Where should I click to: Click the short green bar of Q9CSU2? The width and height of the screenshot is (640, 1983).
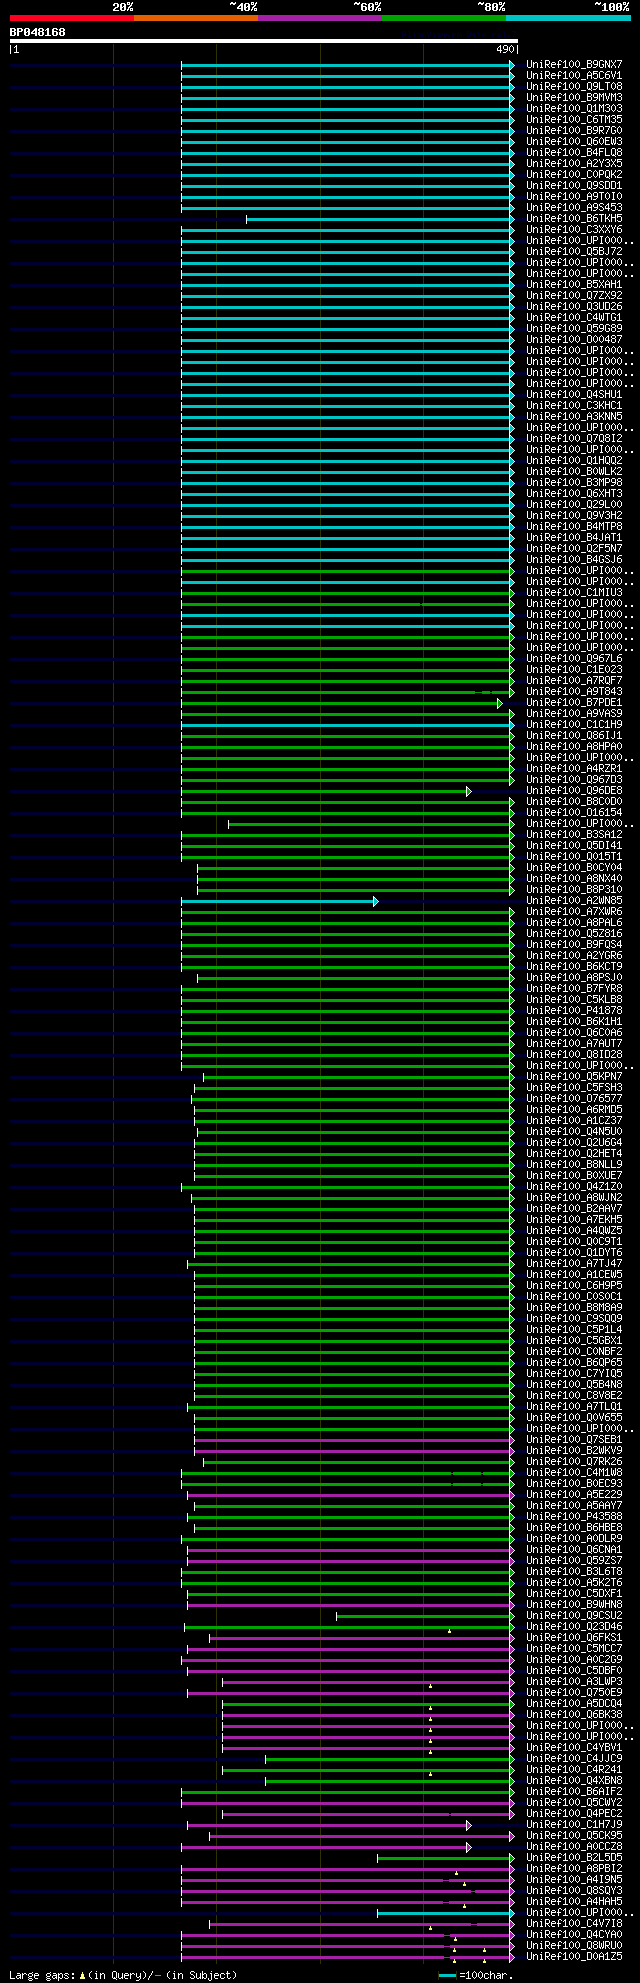[x=424, y=1616]
